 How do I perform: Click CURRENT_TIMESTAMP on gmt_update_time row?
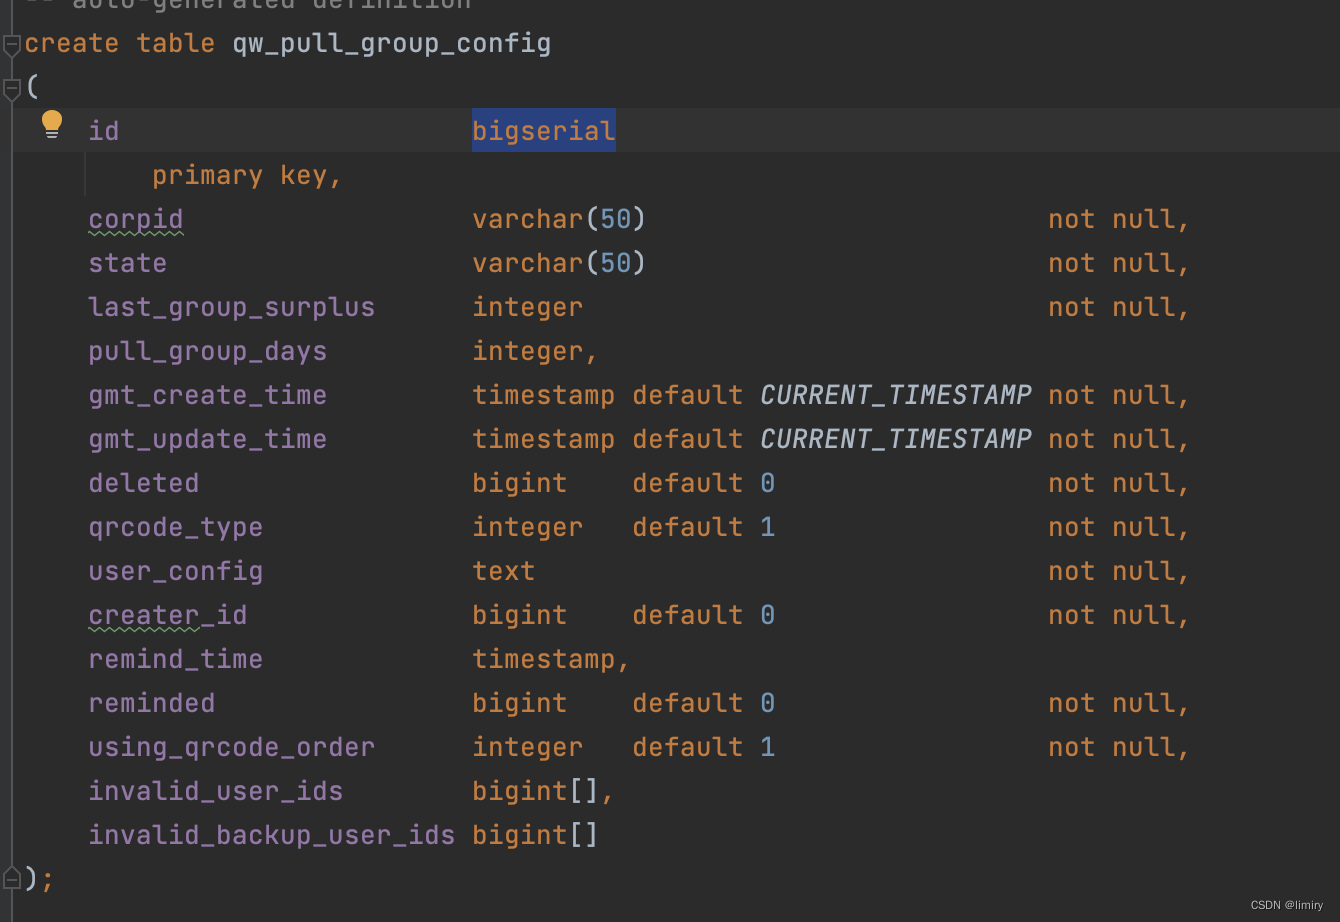pos(896,439)
